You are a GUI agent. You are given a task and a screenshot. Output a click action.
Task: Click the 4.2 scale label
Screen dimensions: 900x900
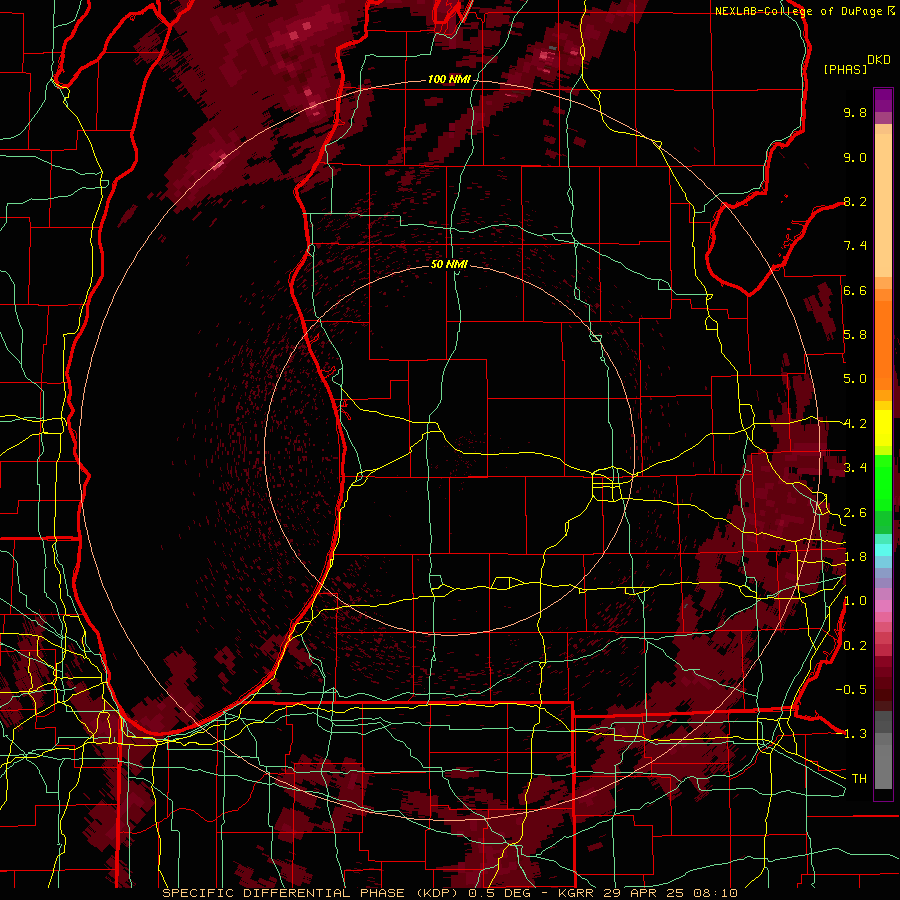tap(855, 424)
